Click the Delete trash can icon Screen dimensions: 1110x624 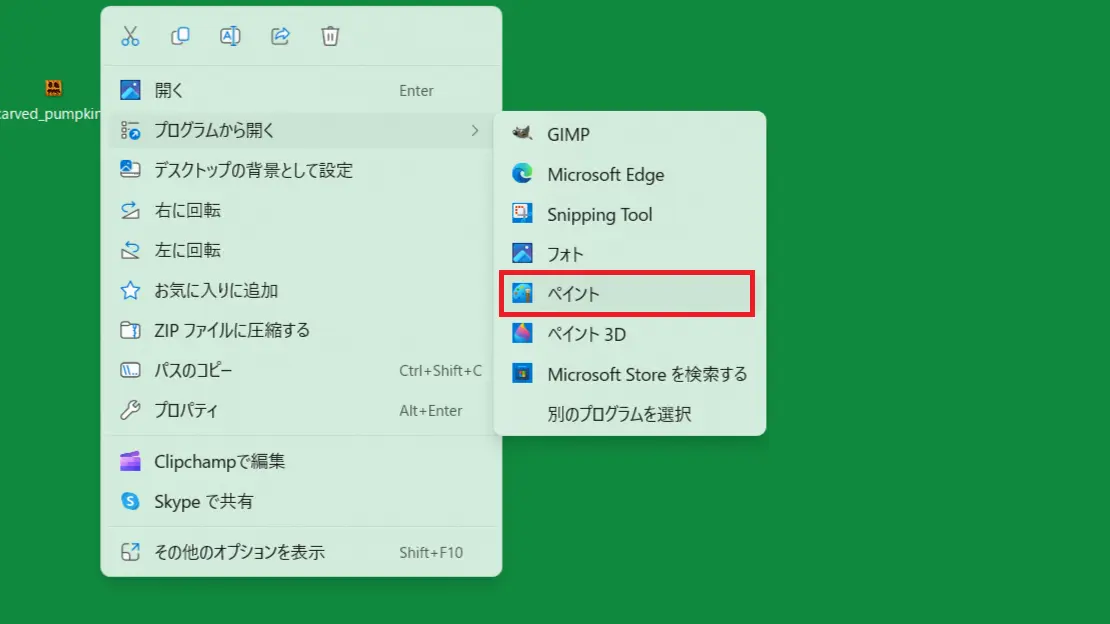[330, 36]
